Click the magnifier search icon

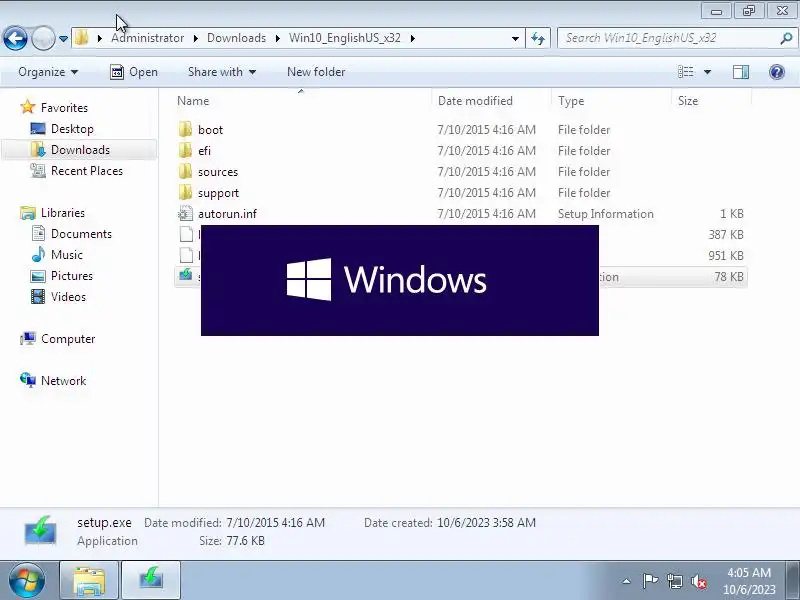tap(786, 38)
